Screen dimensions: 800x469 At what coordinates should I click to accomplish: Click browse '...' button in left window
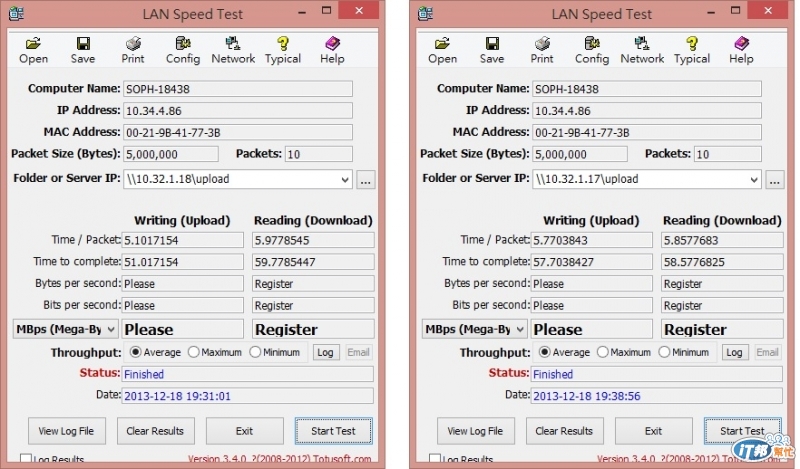point(366,180)
